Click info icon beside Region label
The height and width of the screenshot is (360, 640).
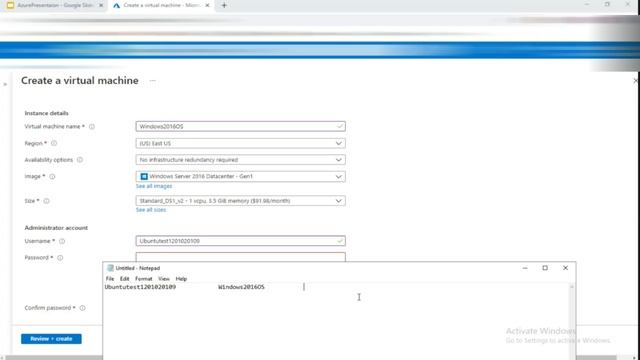point(54,143)
